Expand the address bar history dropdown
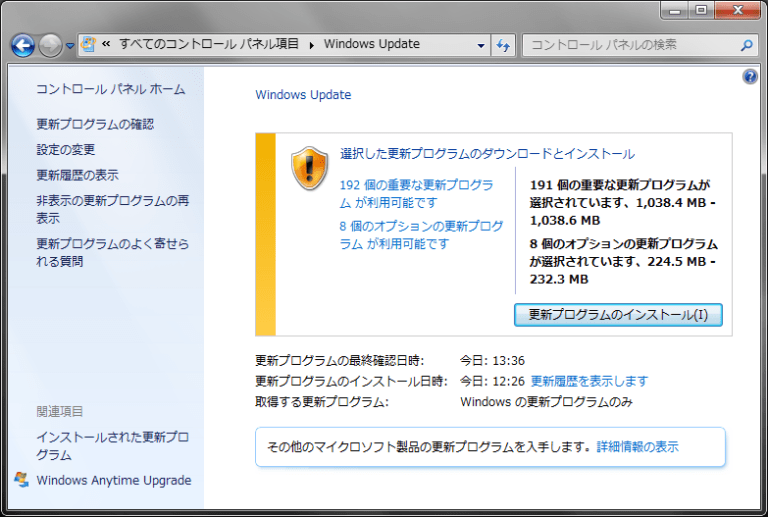 [481, 46]
